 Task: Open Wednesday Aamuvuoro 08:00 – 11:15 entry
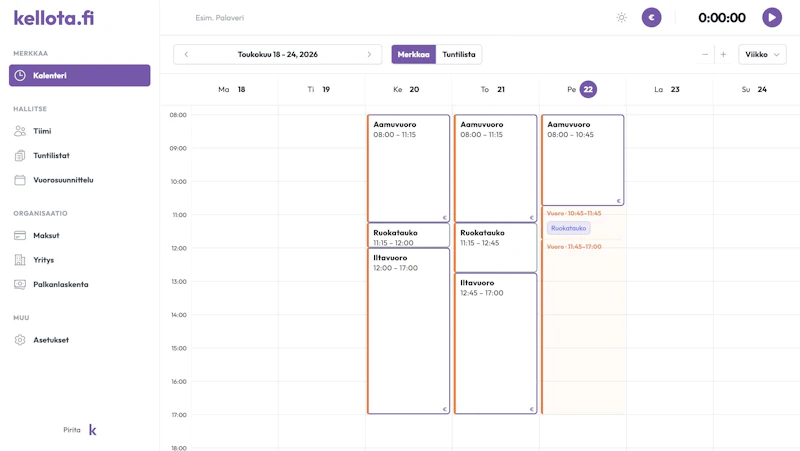click(x=408, y=168)
